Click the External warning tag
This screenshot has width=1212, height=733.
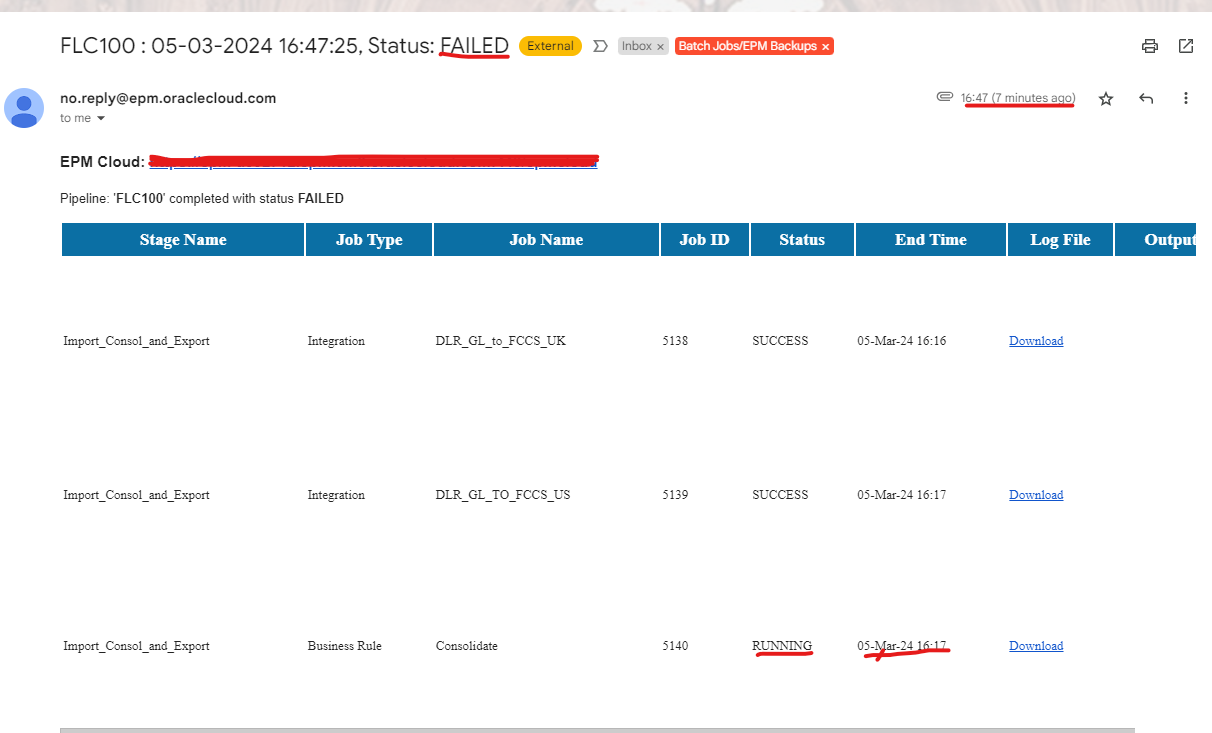click(x=551, y=46)
